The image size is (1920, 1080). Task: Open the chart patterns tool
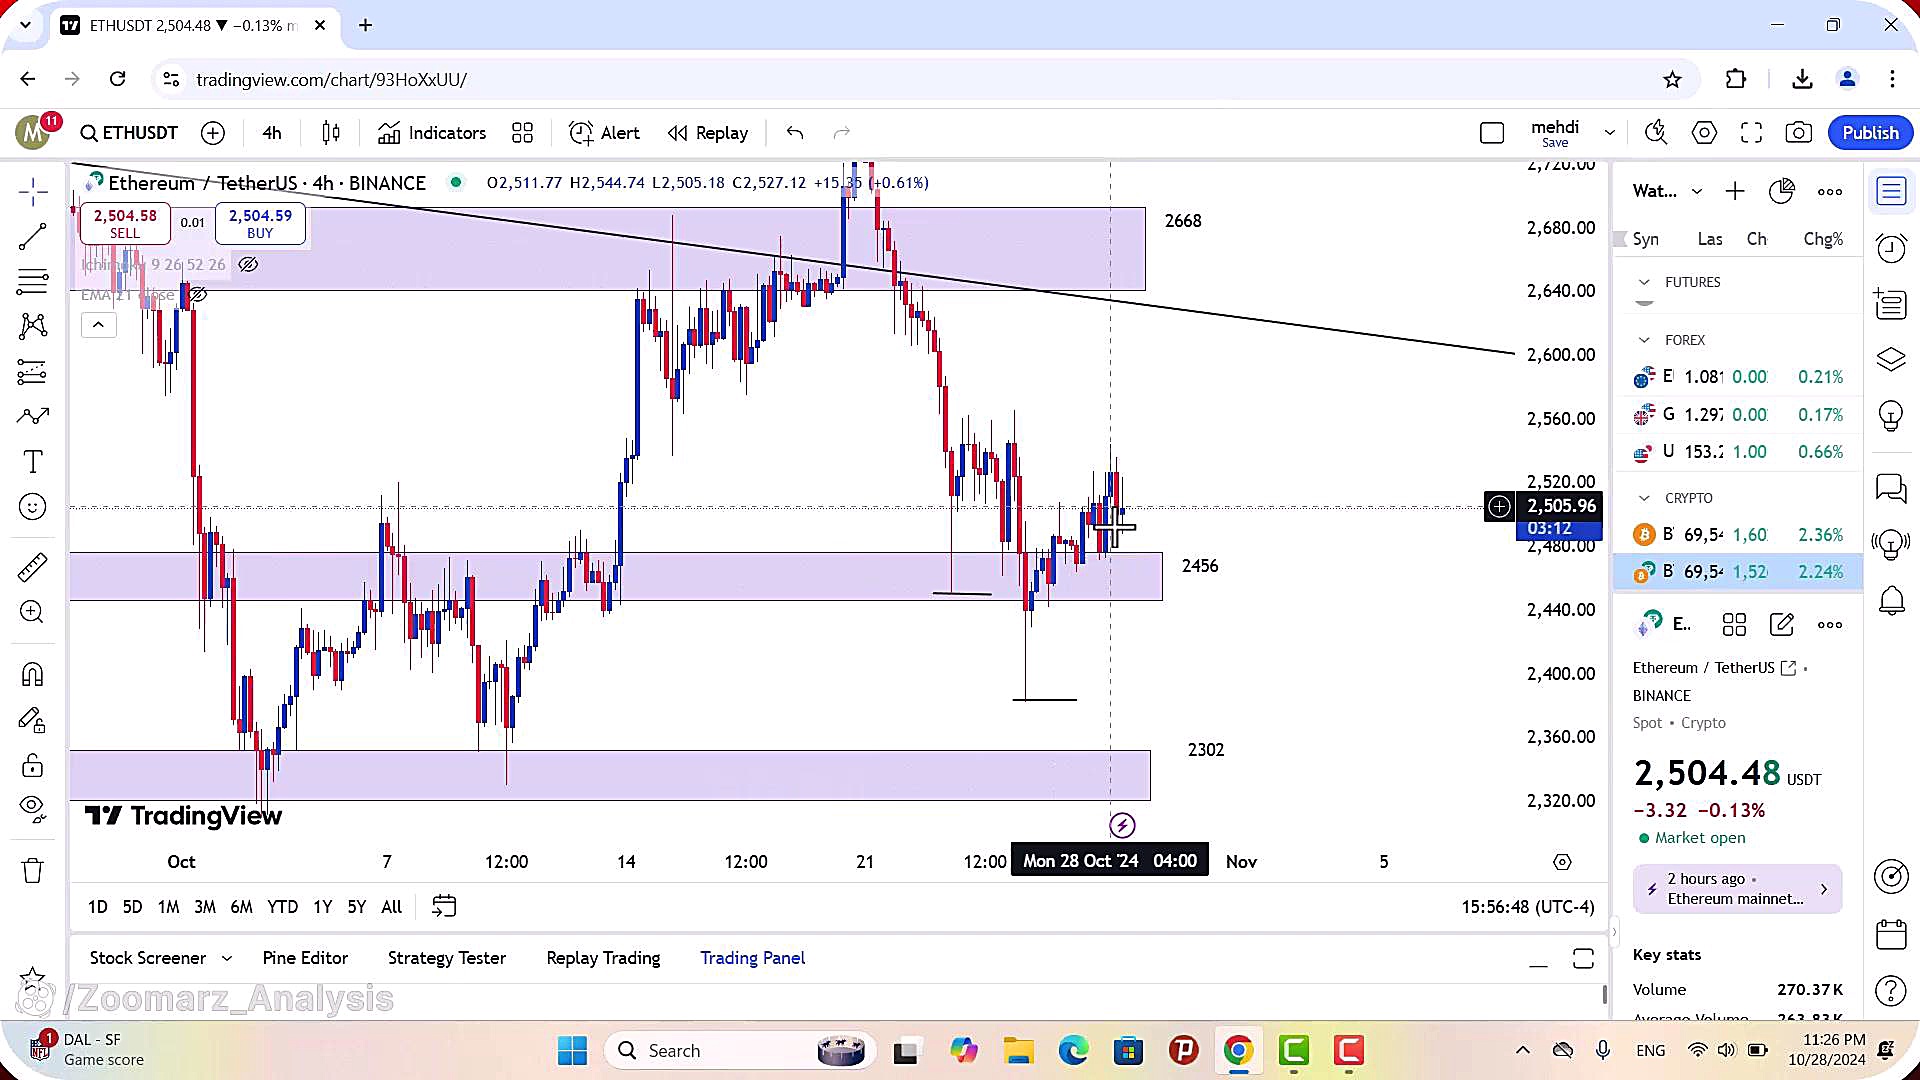click(x=33, y=326)
